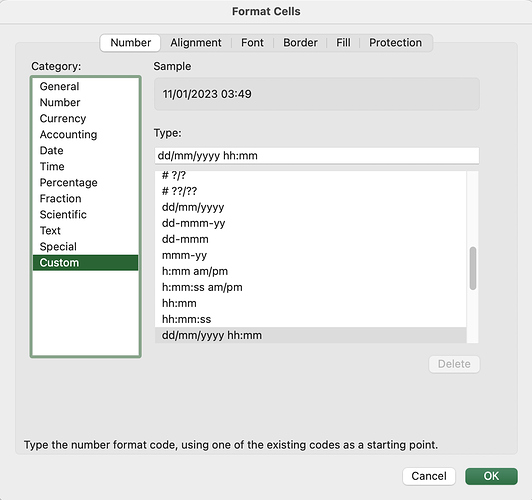Image resolution: width=532 pixels, height=500 pixels.
Task: Click the format list scrollbar thumb
Action: coord(473,268)
